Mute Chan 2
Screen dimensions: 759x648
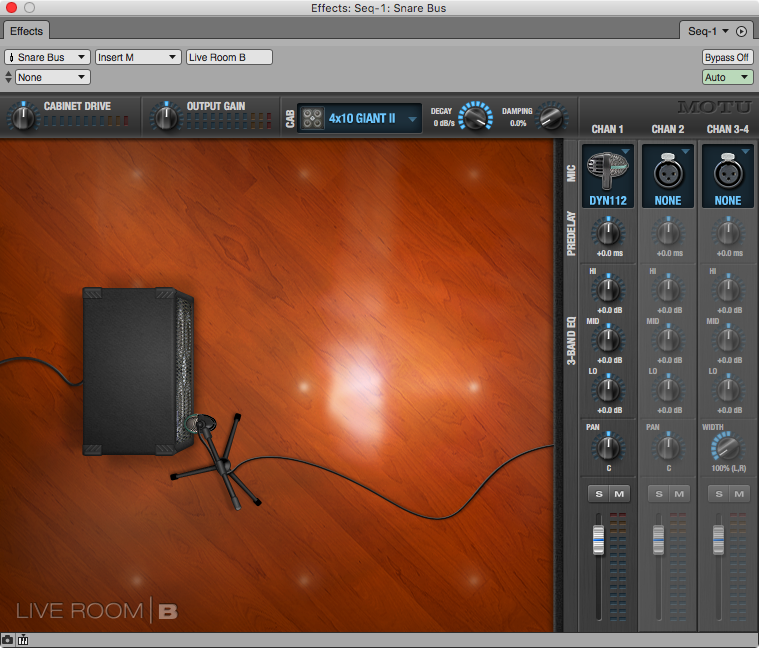point(679,494)
